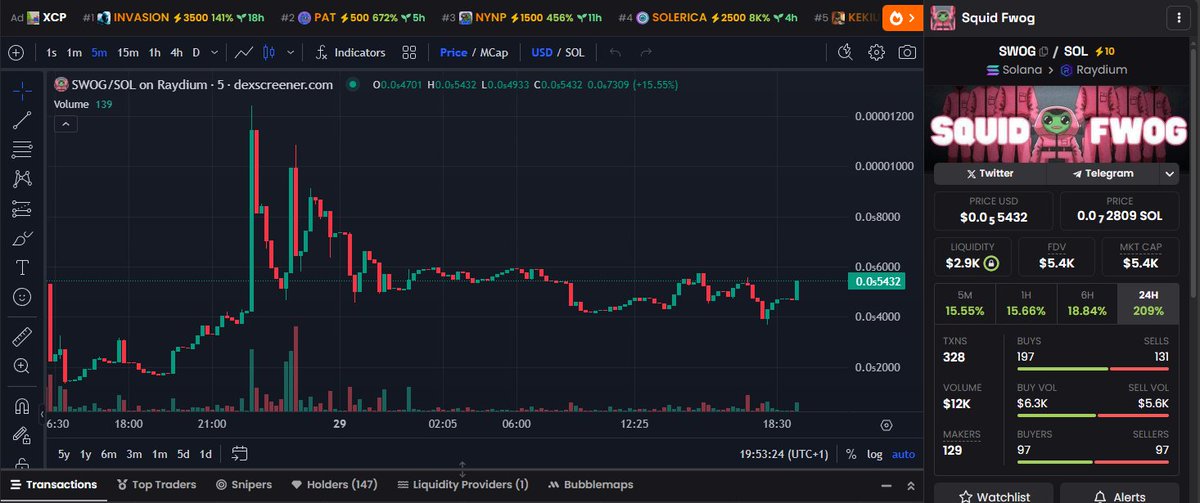Expand the chart style dropdown arrow

tap(290, 52)
